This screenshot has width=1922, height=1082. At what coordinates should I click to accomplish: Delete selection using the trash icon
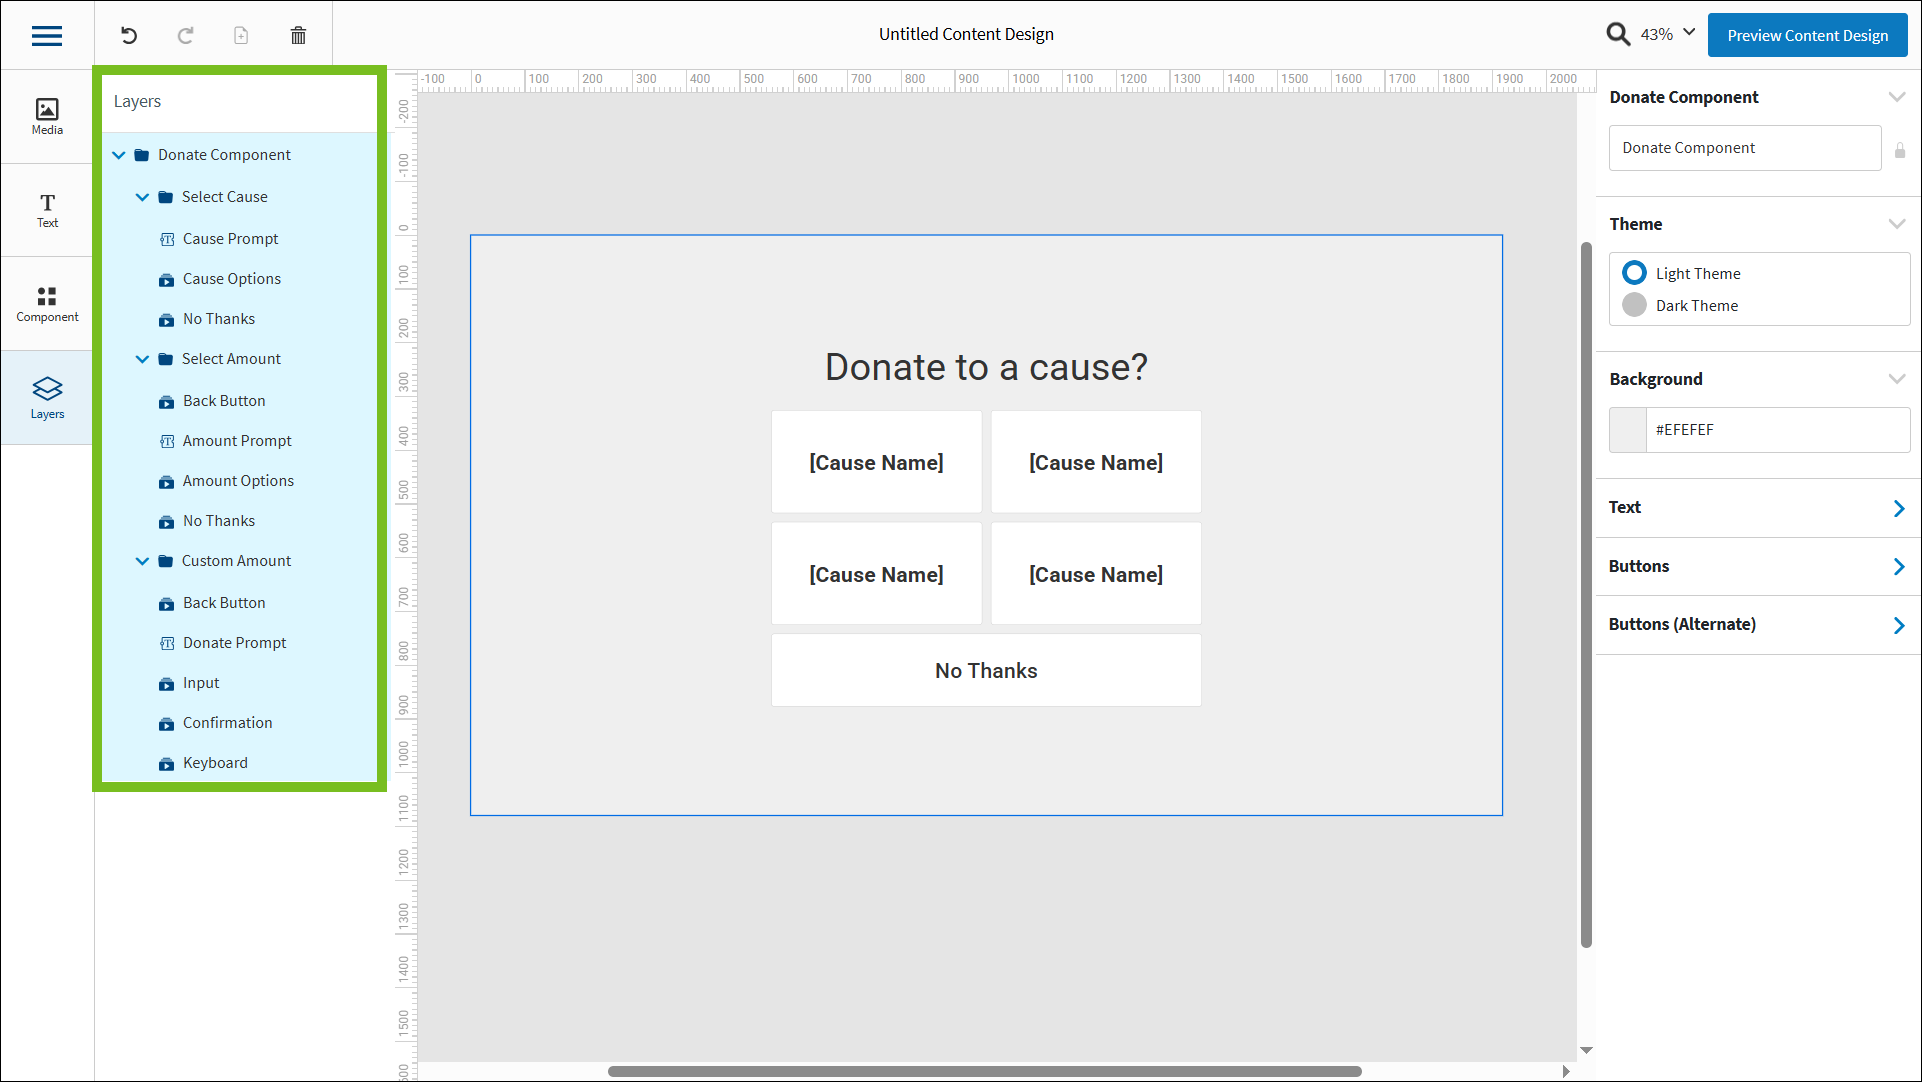(x=297, y=34)
